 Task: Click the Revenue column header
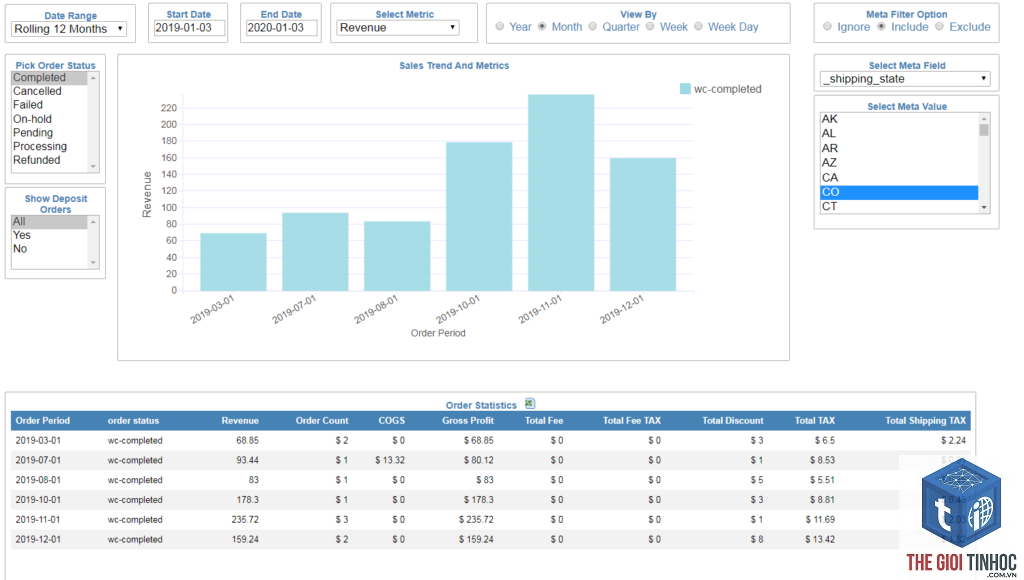click(x=240, y=421)
